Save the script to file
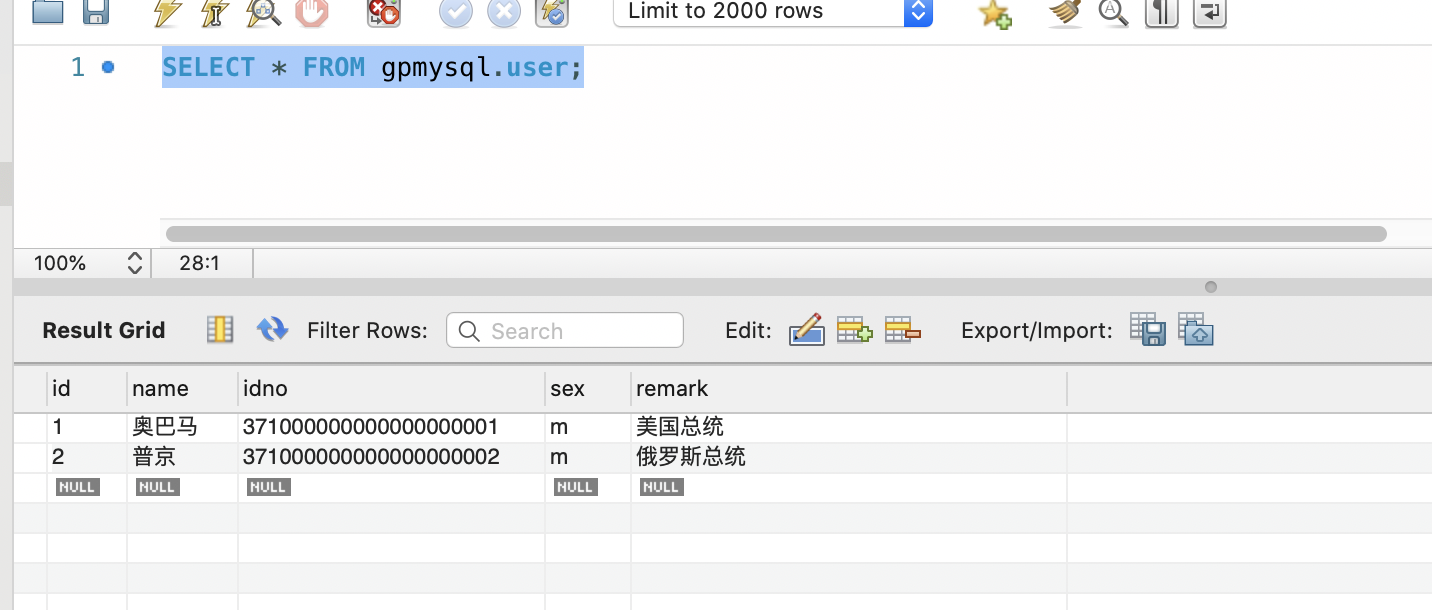 pos(96,12)
